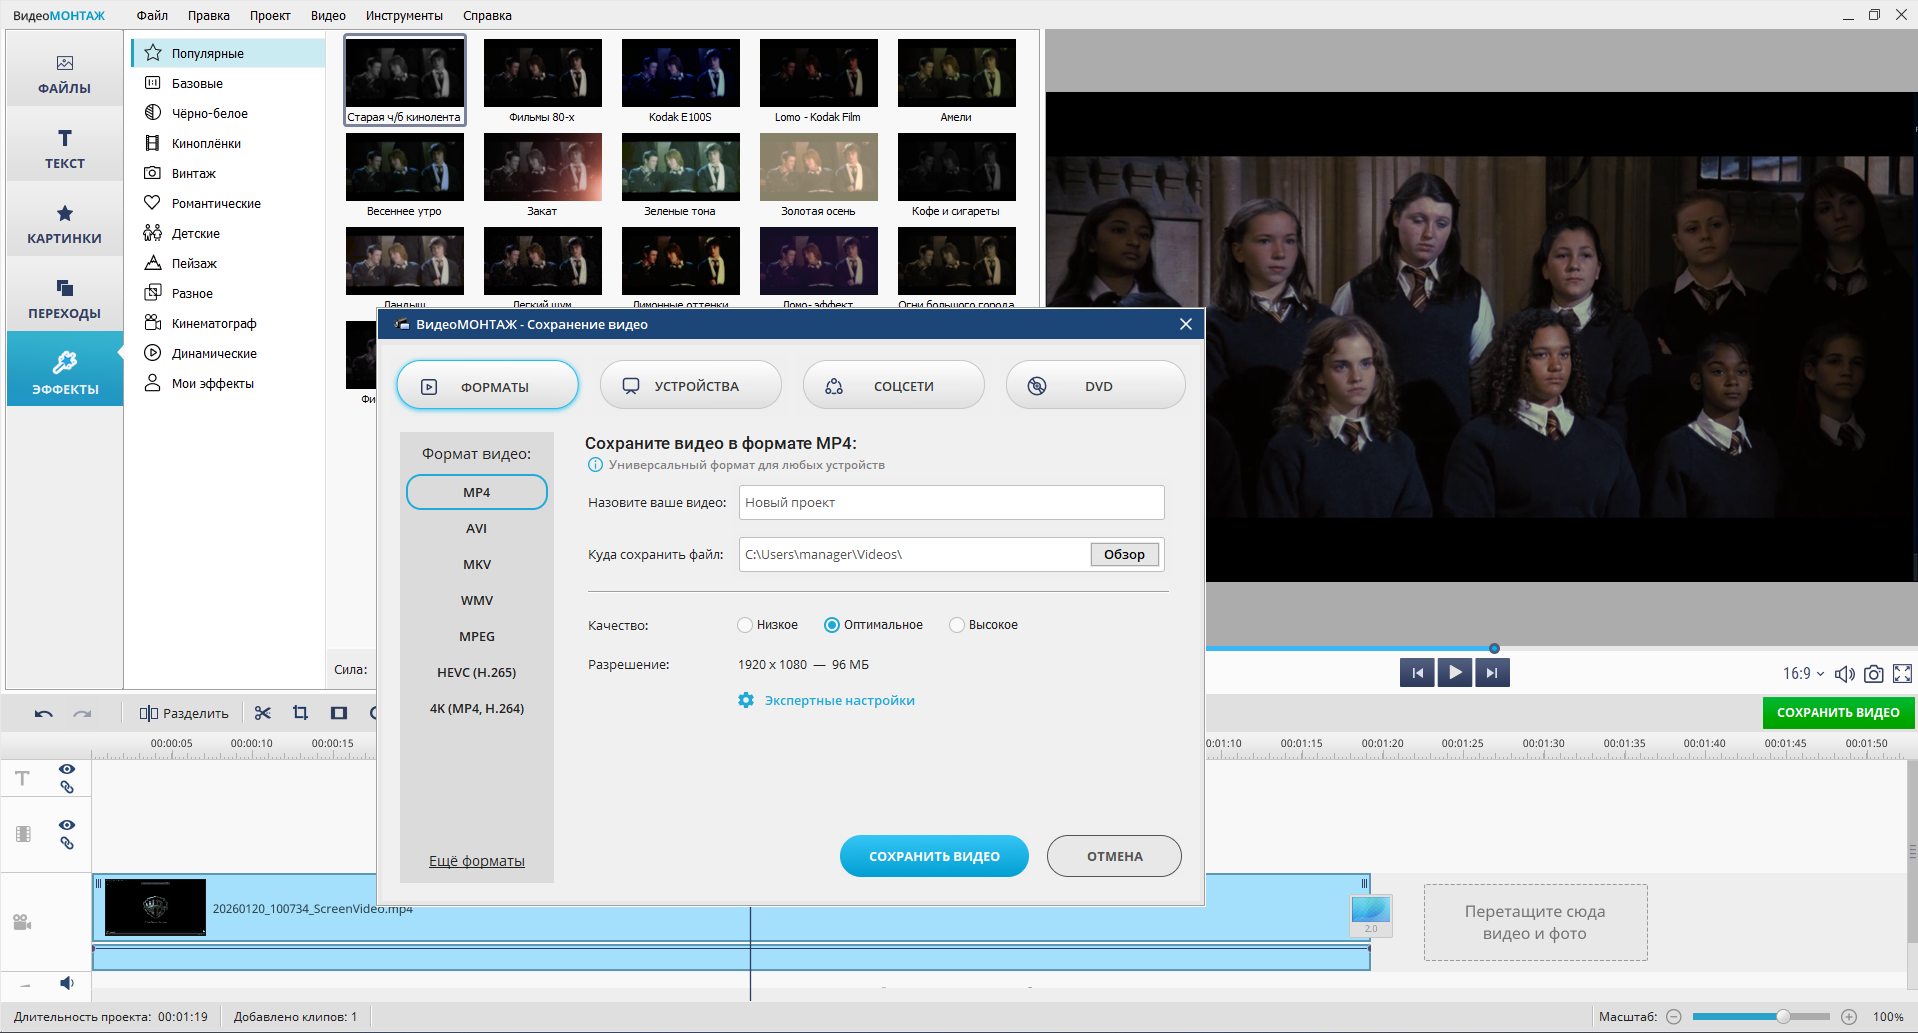This screenshot has width=1918, height=1033.
Task: Click the Разделить split tool
Action: pyautogui.click(x=184, y=713)
